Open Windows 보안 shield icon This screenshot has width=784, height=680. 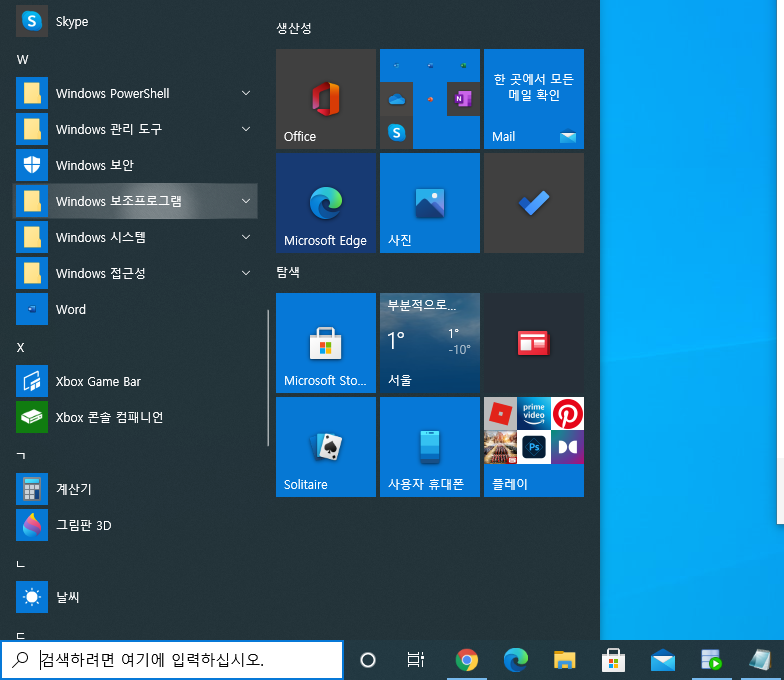pyautogui.click(x=32, y=165)
